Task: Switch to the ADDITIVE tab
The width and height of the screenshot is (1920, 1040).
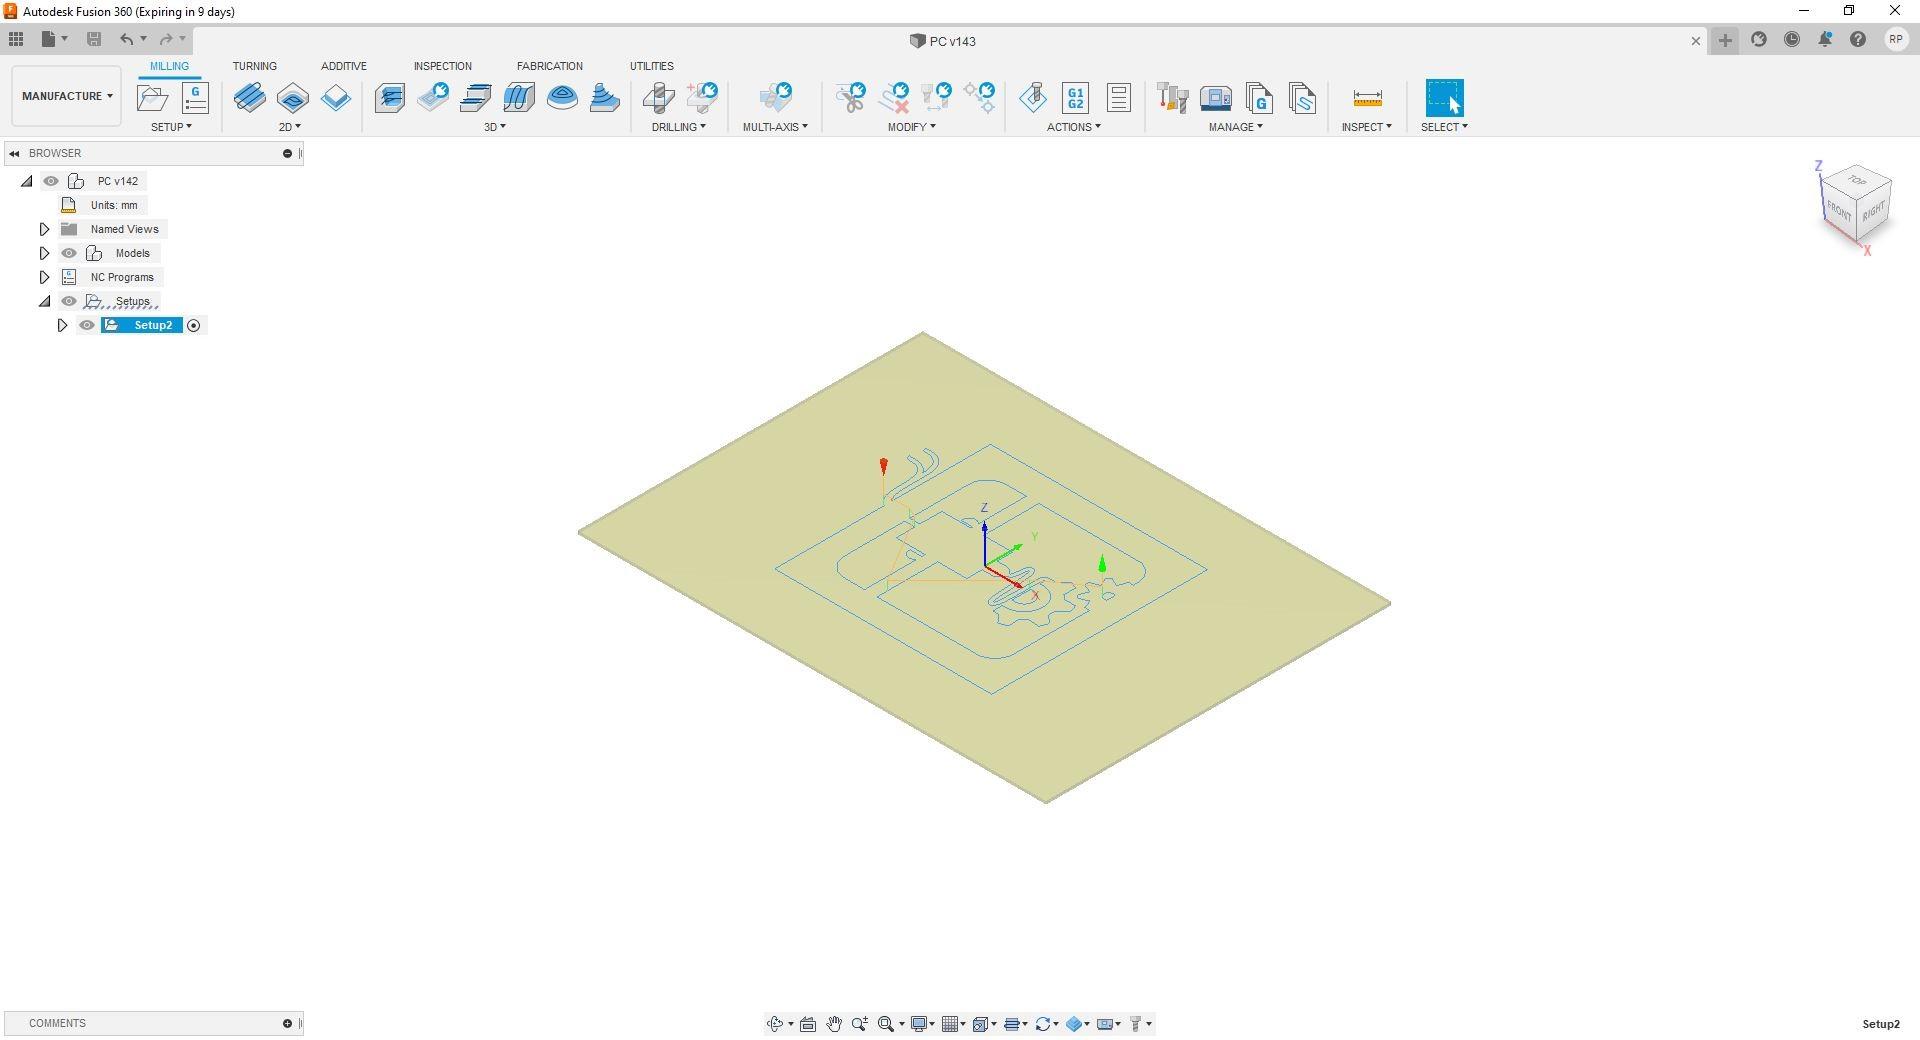Action: 344,66
